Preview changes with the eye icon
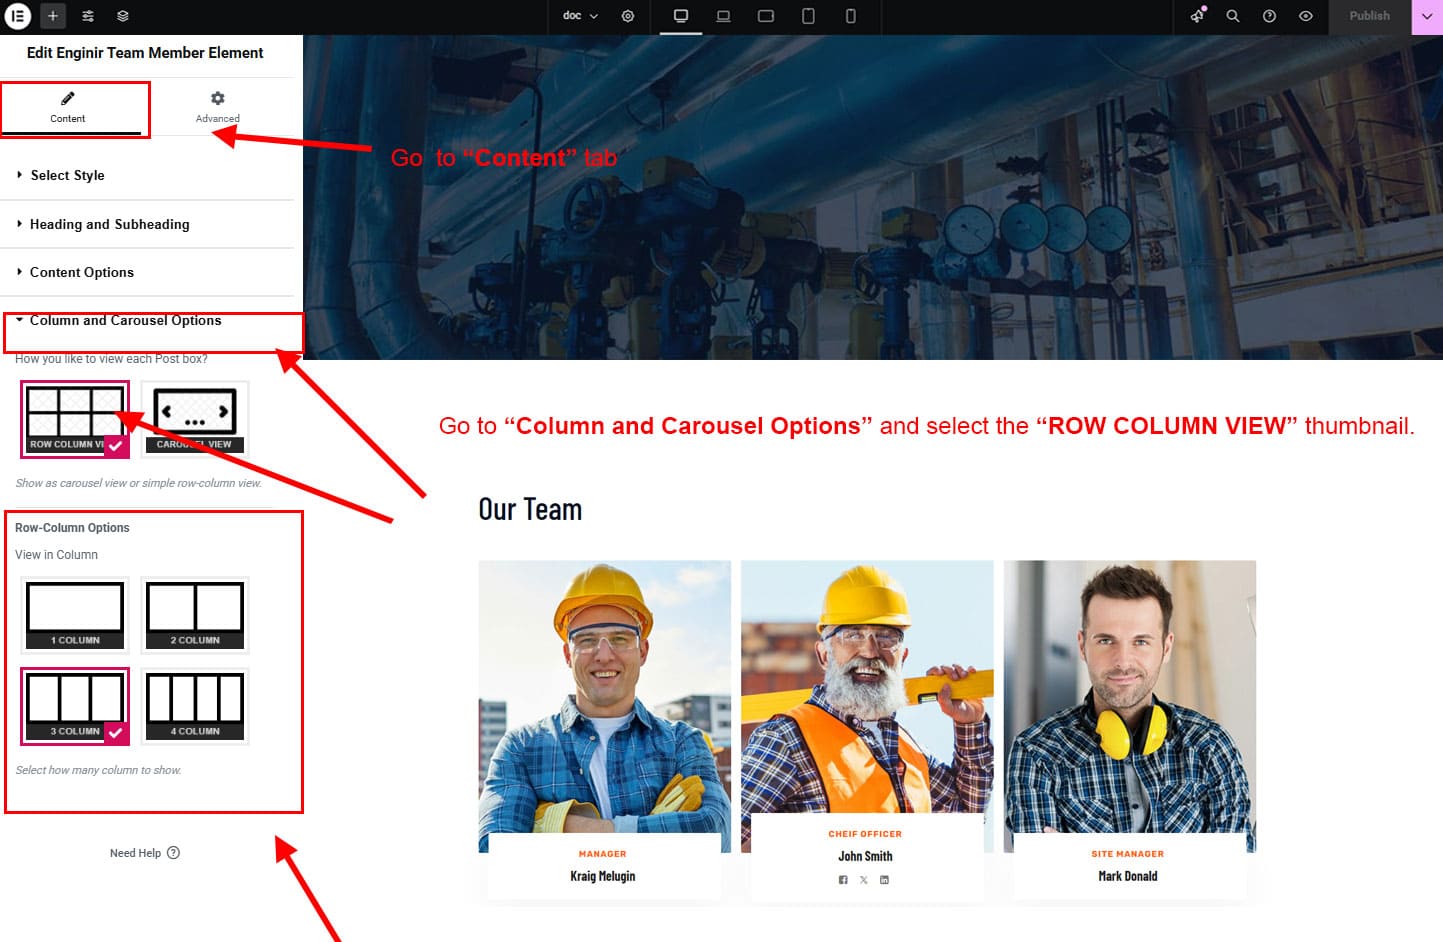The height and width of the screenshot is (942, 1443). pos(1305,16)
